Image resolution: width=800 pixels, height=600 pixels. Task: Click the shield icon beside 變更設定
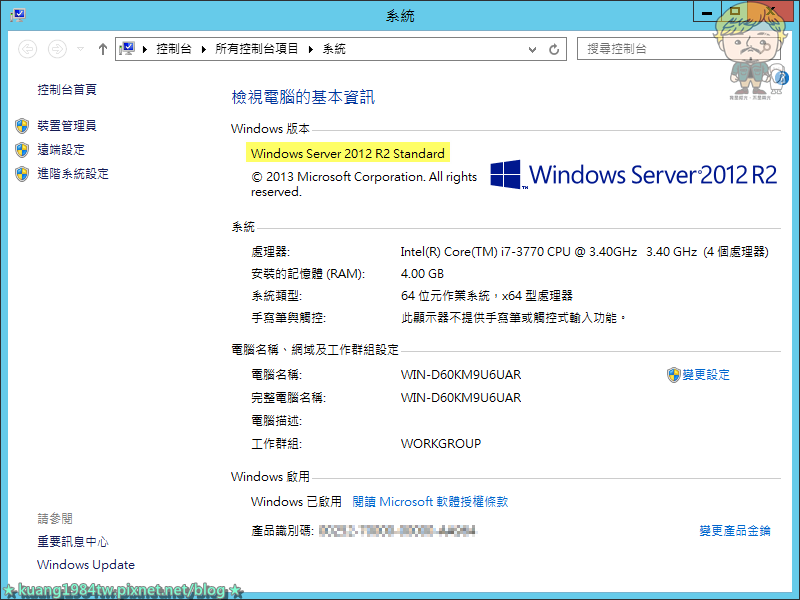pos(674,375)
